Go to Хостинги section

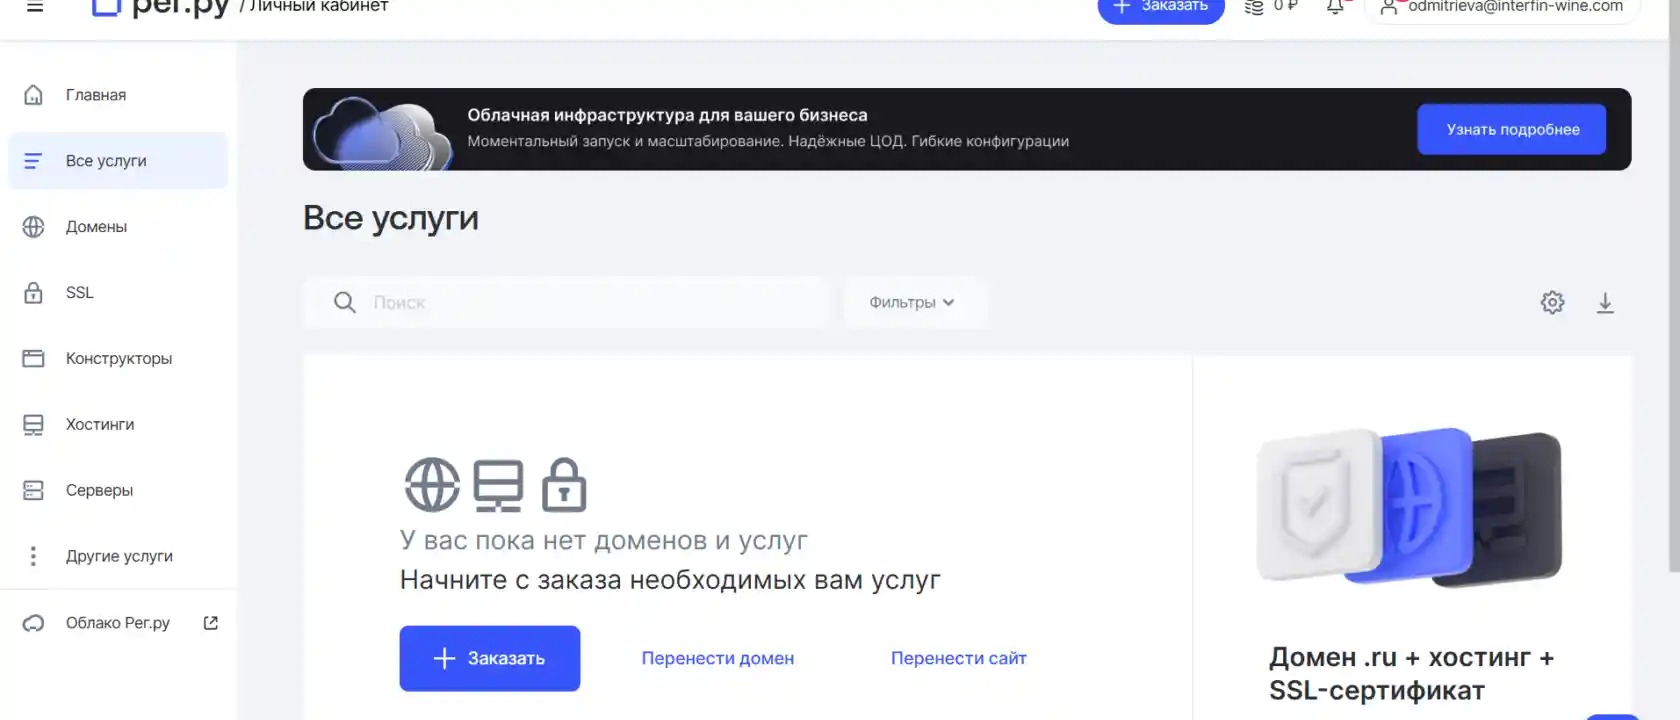pos(118,424)
